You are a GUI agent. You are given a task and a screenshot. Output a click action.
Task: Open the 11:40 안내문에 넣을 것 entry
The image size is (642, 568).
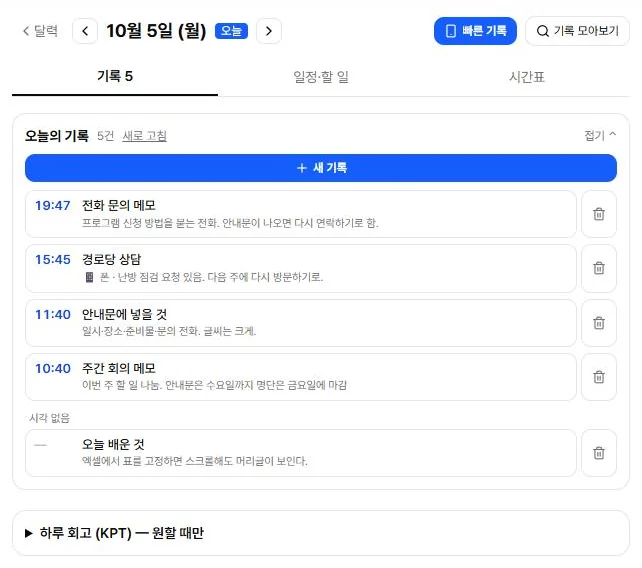click(301, 323)
